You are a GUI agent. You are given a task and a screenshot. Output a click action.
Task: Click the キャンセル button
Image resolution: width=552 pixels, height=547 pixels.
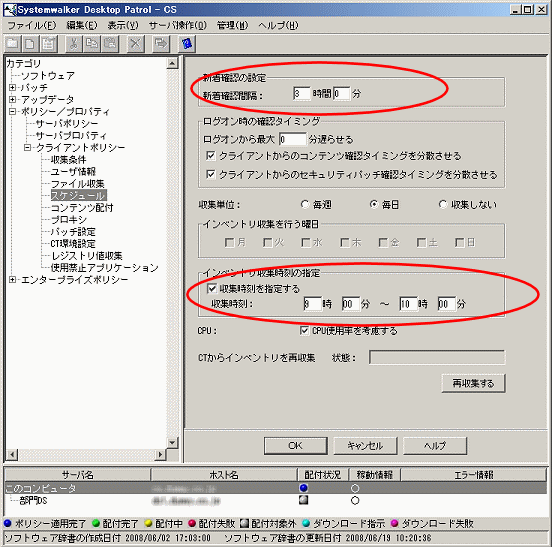(365, 446)
